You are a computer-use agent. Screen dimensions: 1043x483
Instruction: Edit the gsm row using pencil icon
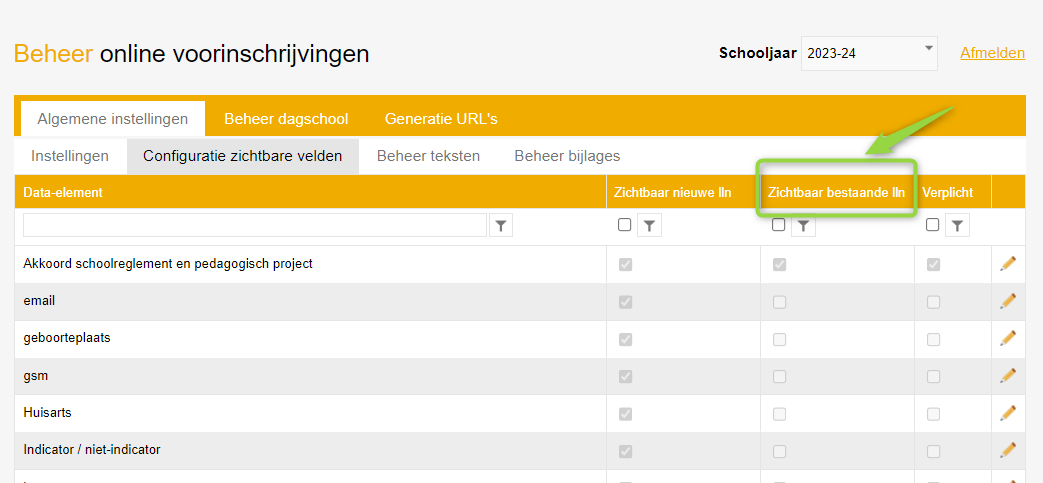1008,375
